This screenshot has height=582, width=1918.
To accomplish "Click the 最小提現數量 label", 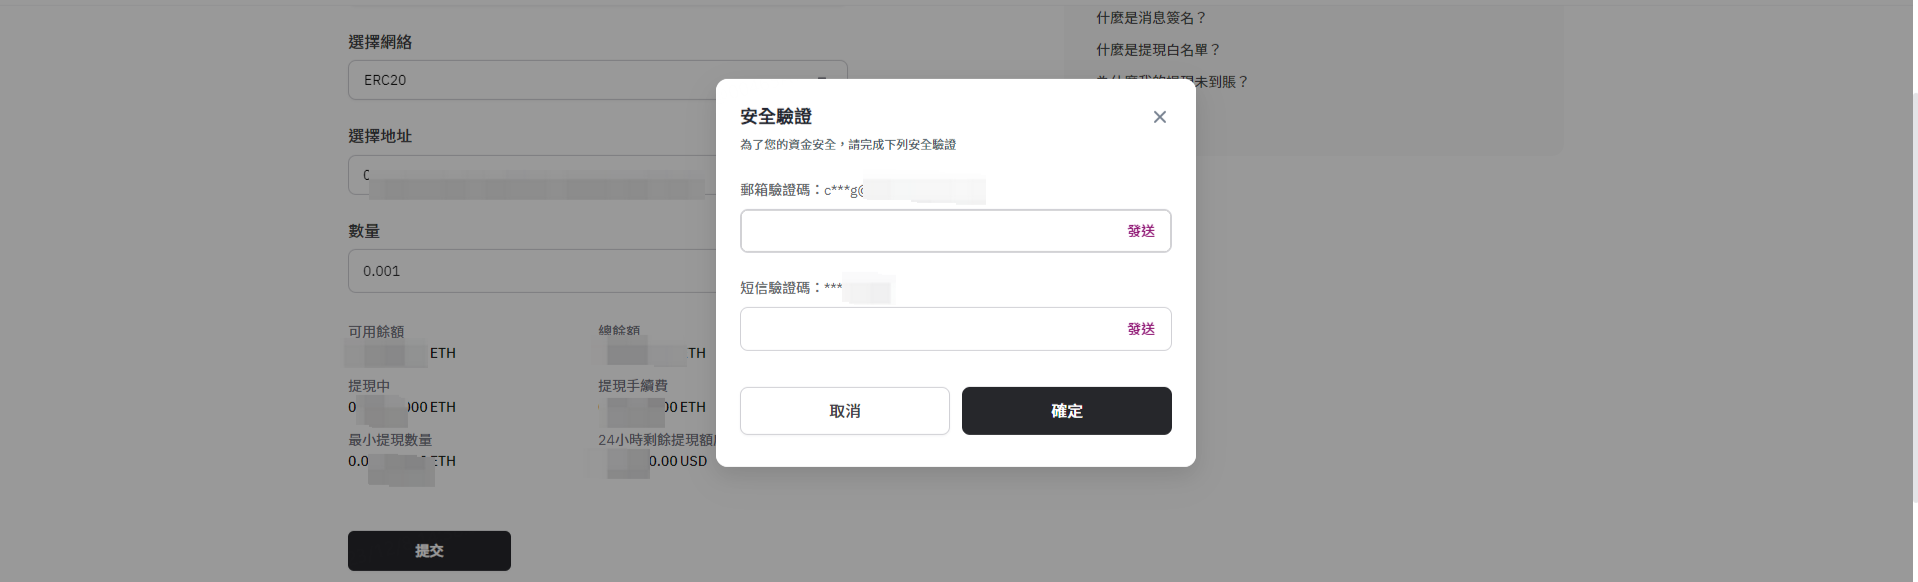I will (390, 440).
